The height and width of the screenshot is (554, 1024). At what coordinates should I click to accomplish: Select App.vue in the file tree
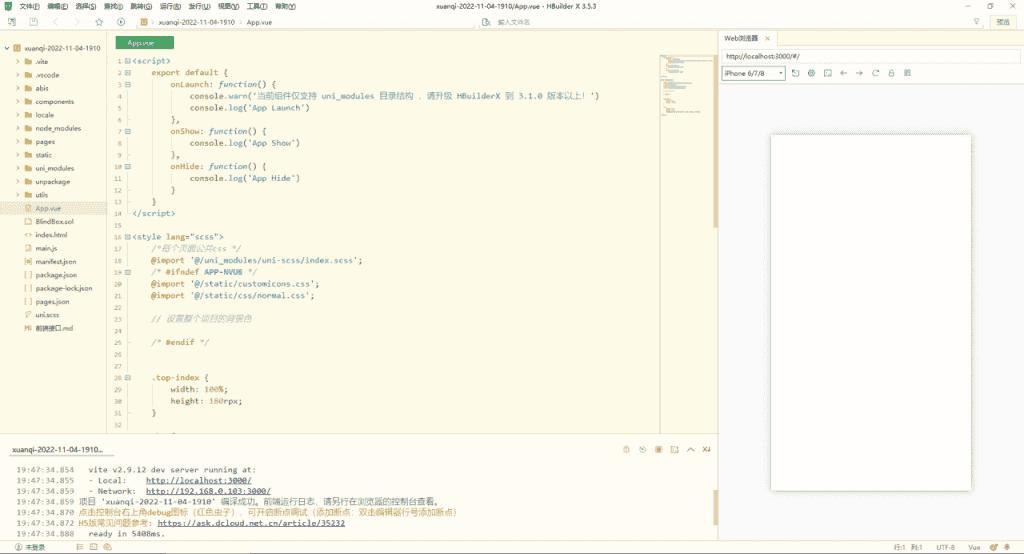48,208
